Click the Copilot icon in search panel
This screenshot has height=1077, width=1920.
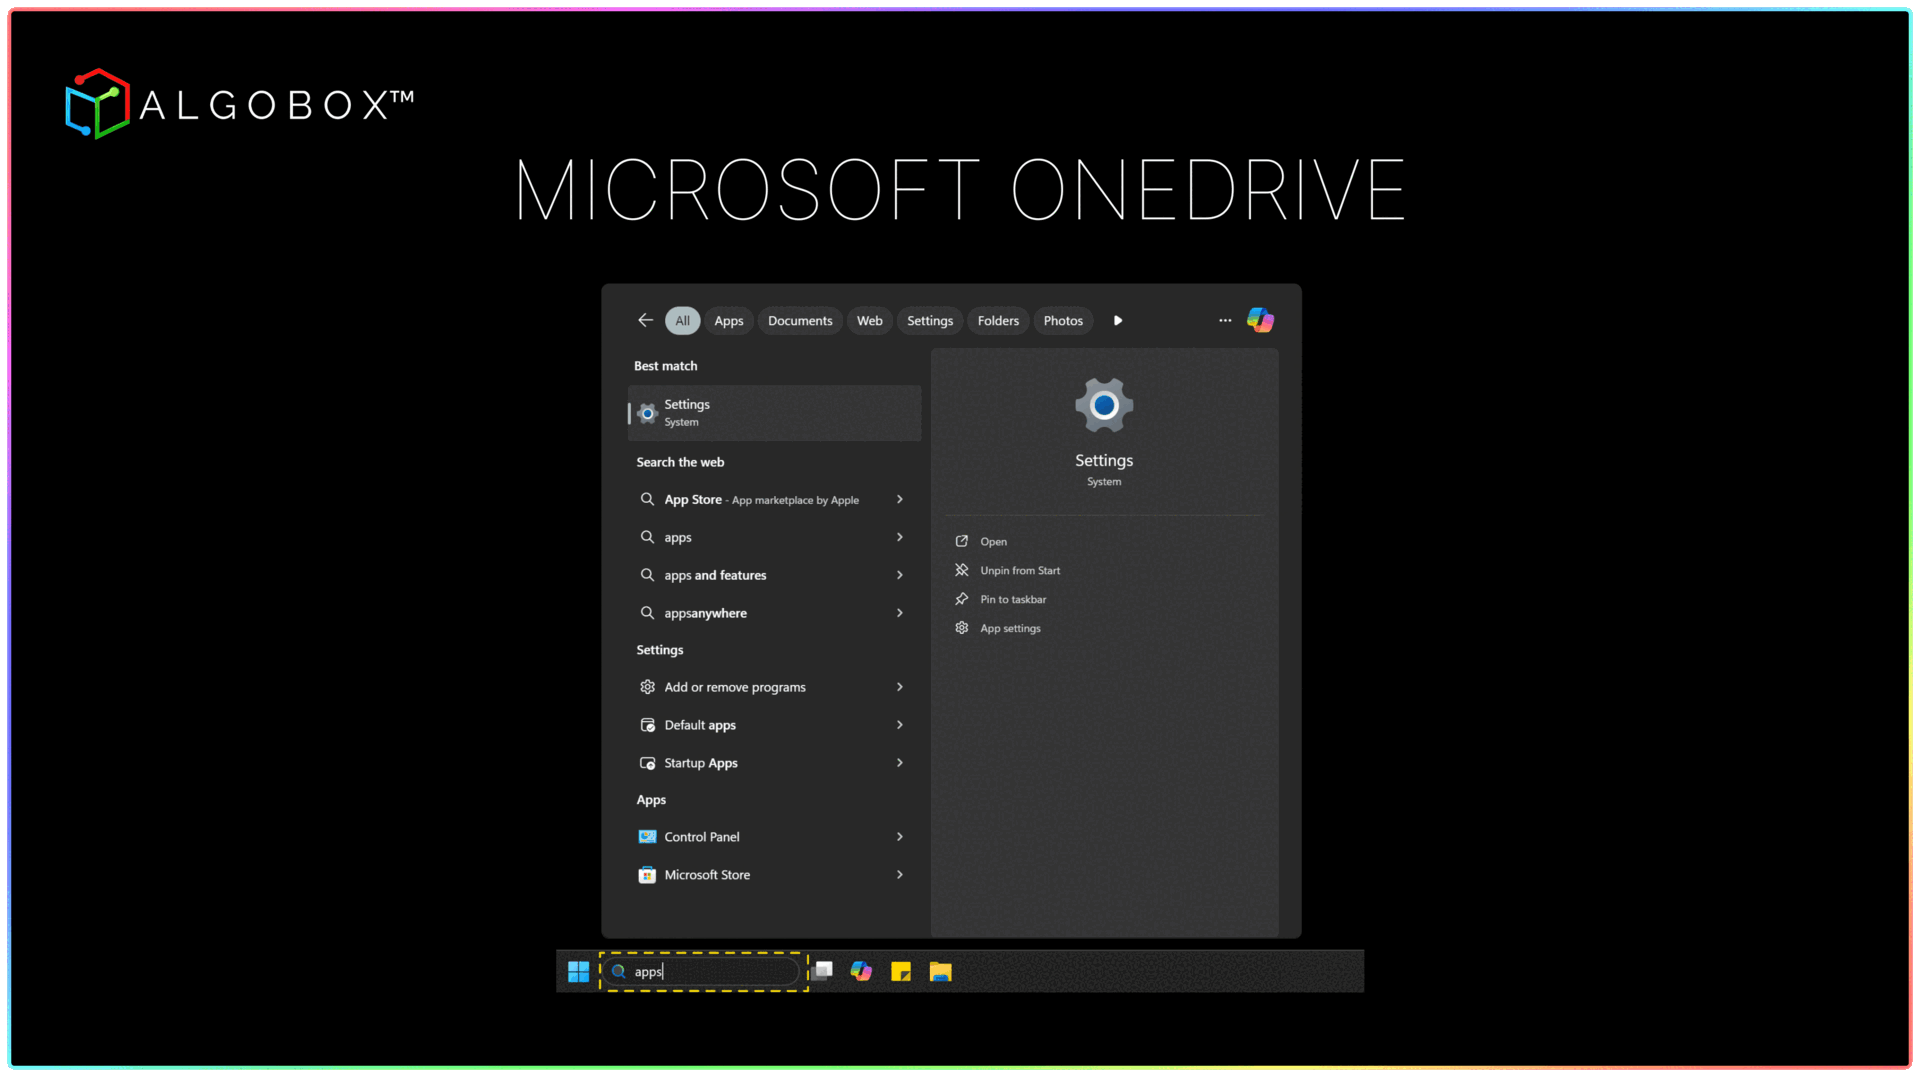coord(1260,320)
